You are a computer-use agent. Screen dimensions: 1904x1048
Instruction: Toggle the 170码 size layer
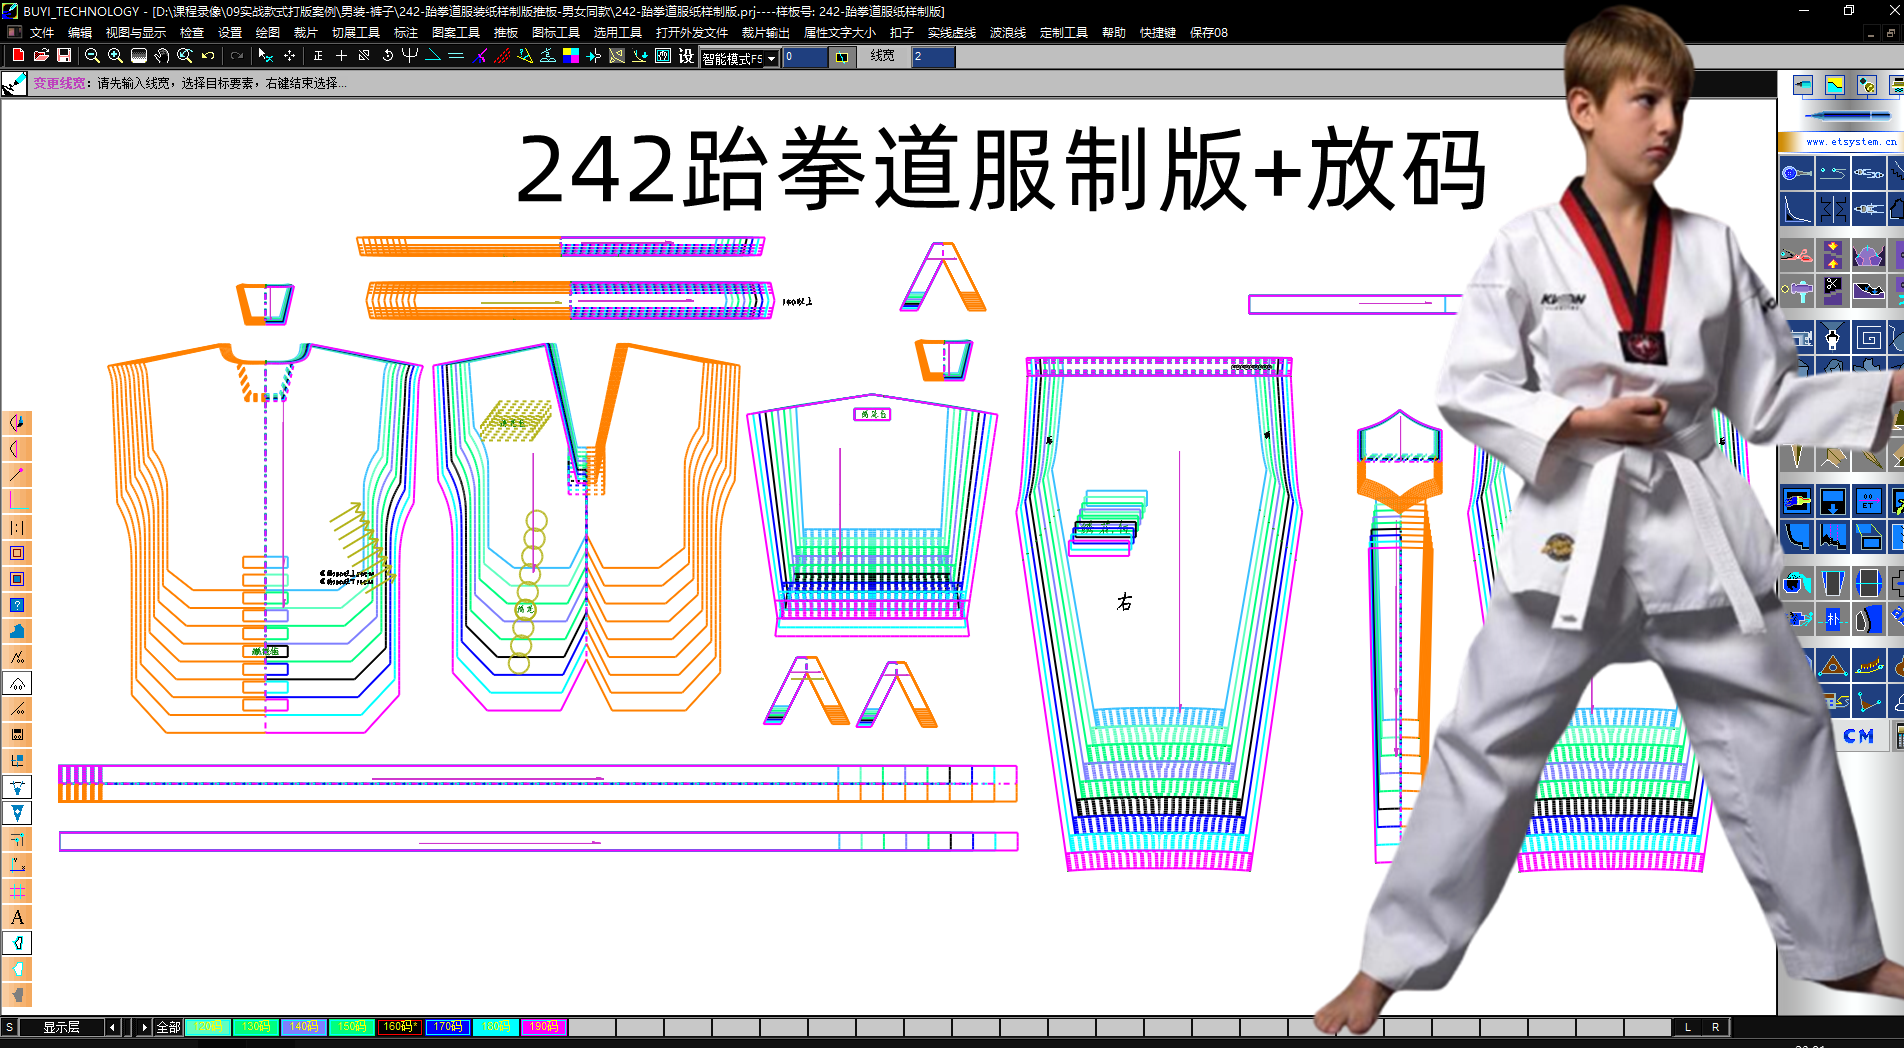point(448,1027)
